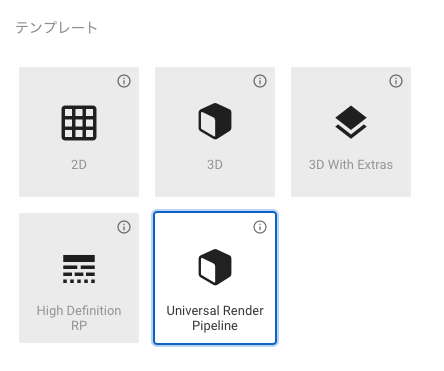Viewport: 444px width, 371px height.
Task: View info for Universal Render Pipeline template
Action: point(260,227)
